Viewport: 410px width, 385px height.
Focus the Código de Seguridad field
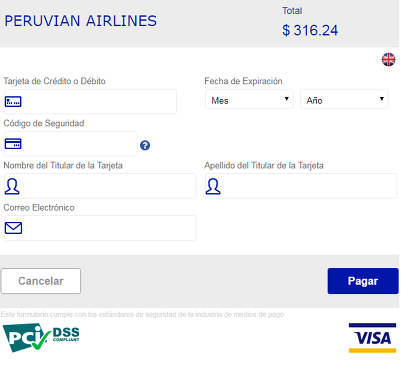[71, 144]
